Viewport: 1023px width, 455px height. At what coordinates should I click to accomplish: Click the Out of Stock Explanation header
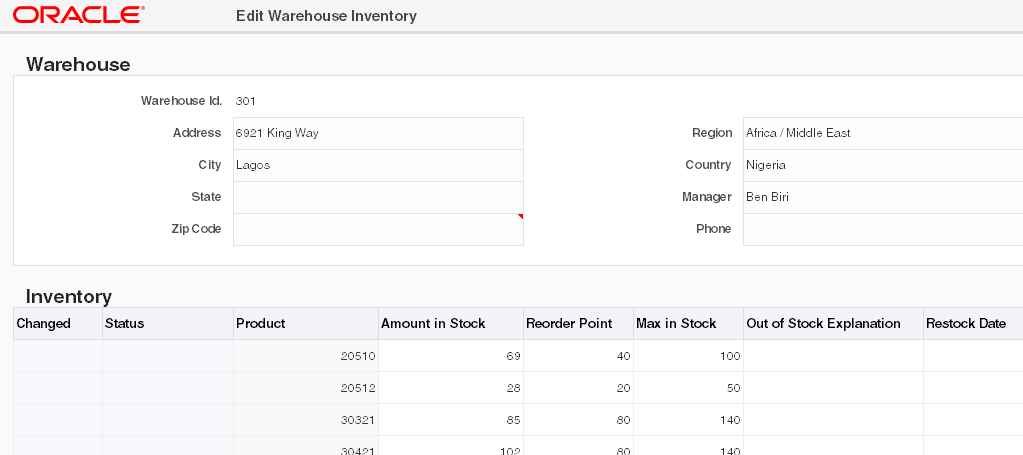[833, 324]
